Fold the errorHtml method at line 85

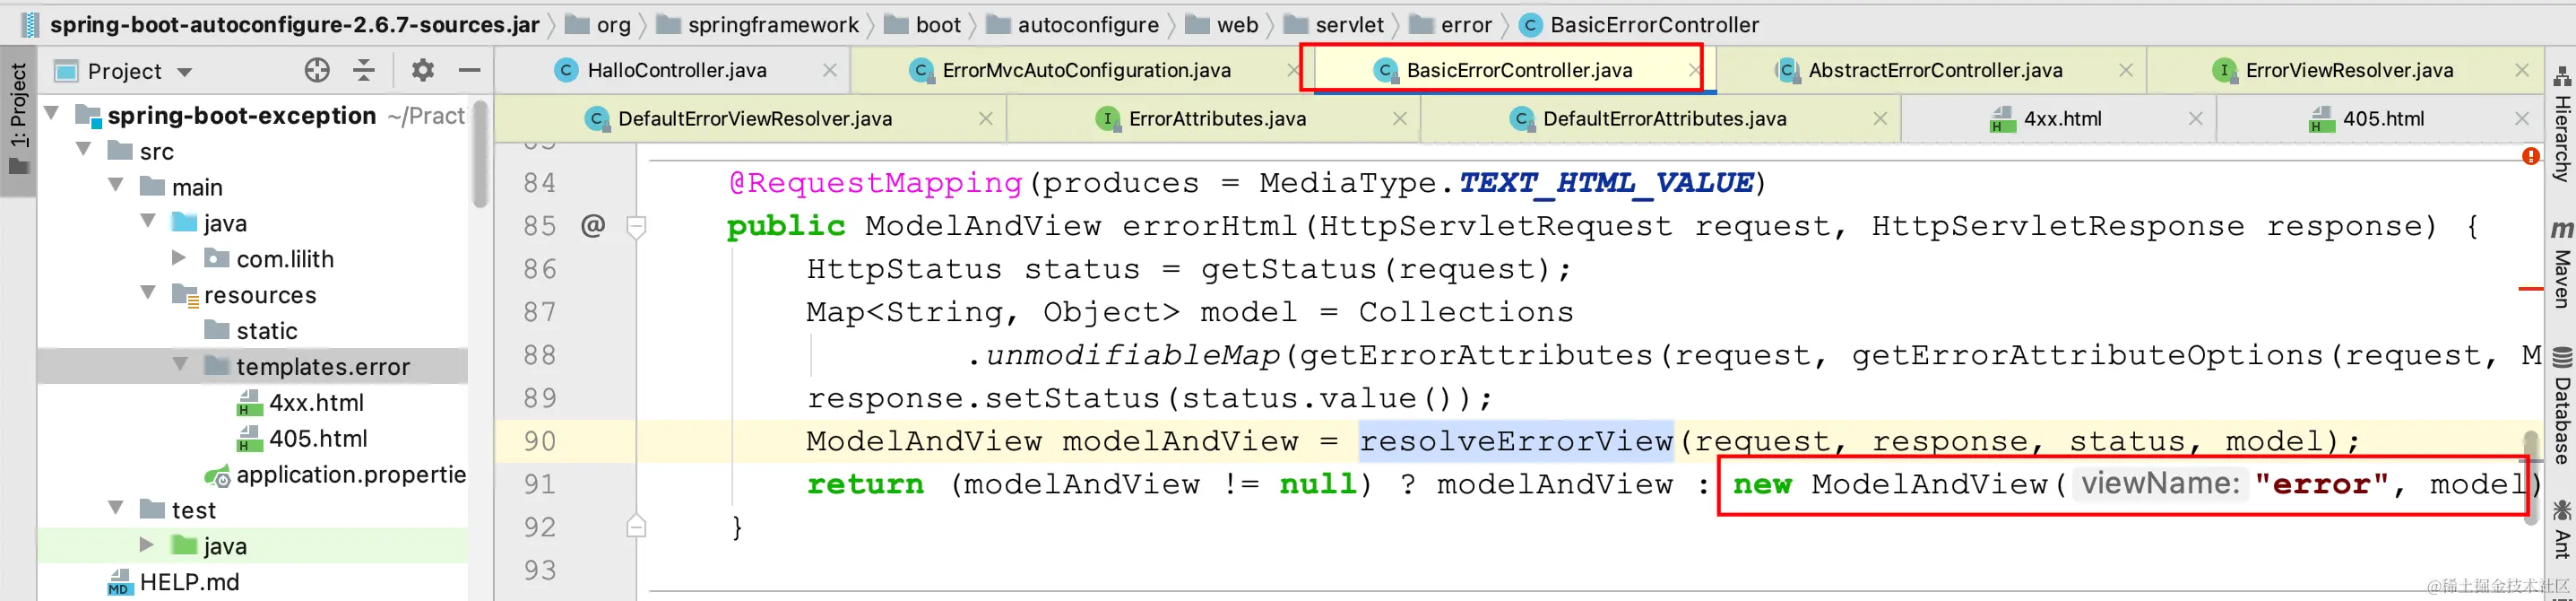click(x=636, y=227)
